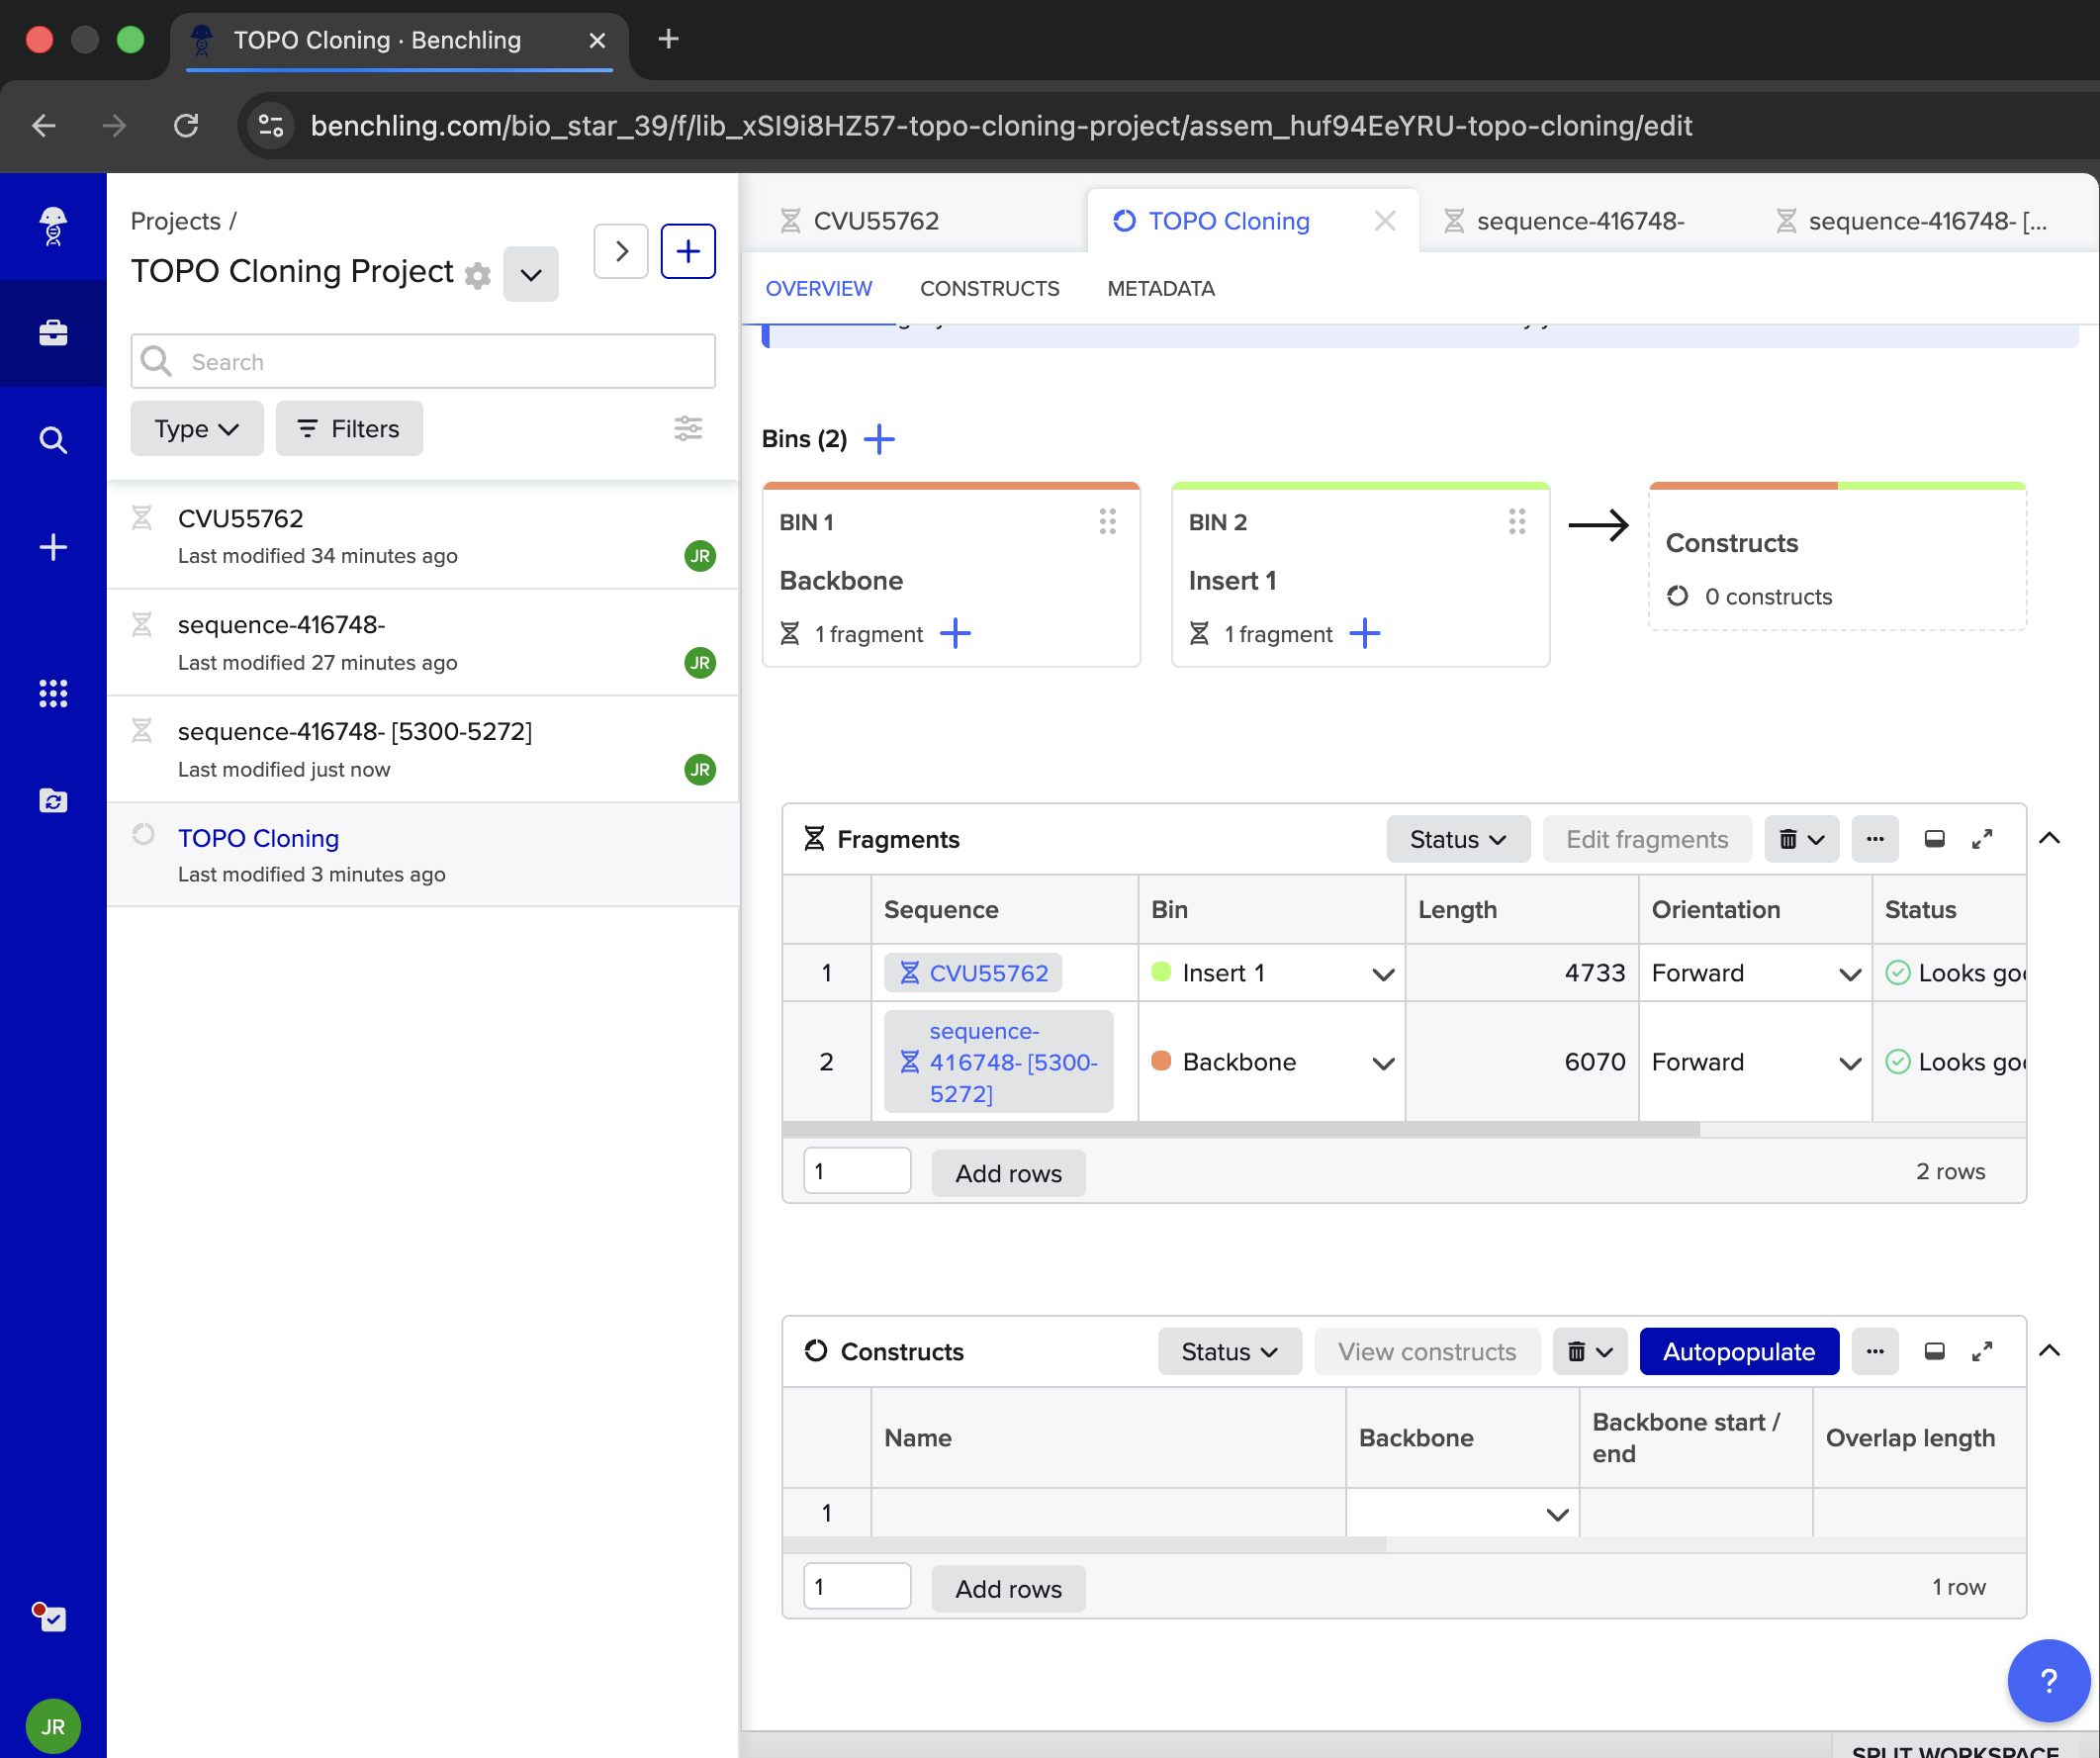Collapse the Constructs section chevron

2049,1351
